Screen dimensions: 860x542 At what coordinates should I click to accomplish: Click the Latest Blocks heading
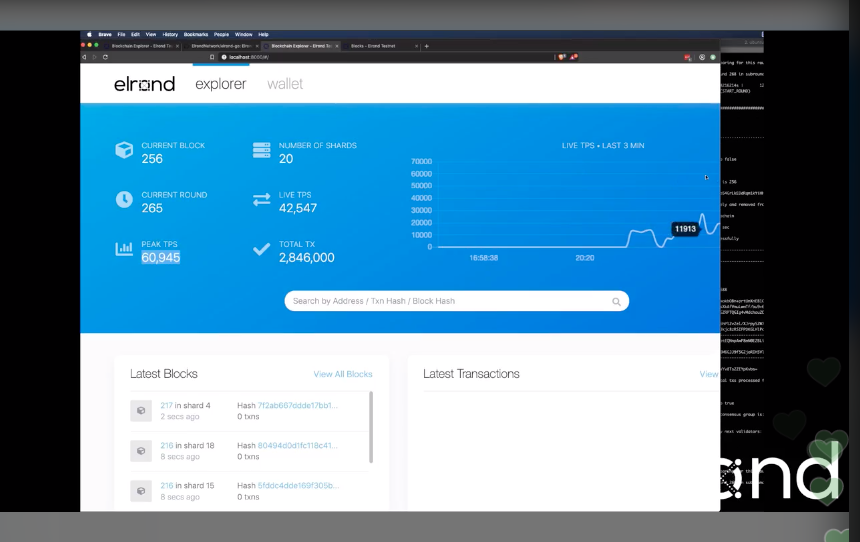point(163,374)
